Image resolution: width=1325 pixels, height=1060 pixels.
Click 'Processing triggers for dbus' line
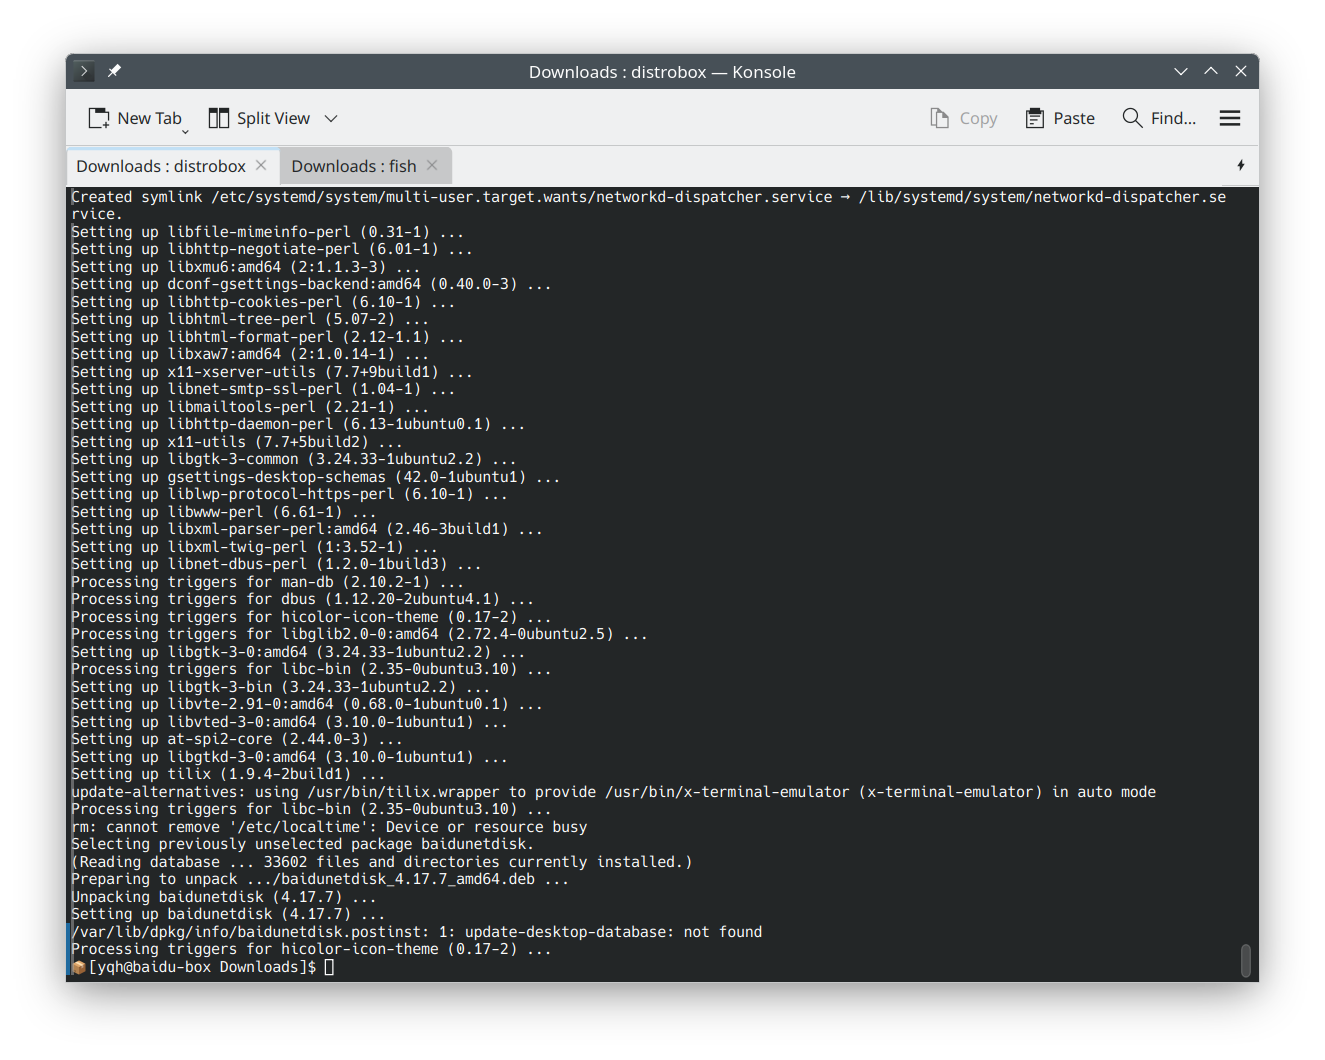(303, 599)
